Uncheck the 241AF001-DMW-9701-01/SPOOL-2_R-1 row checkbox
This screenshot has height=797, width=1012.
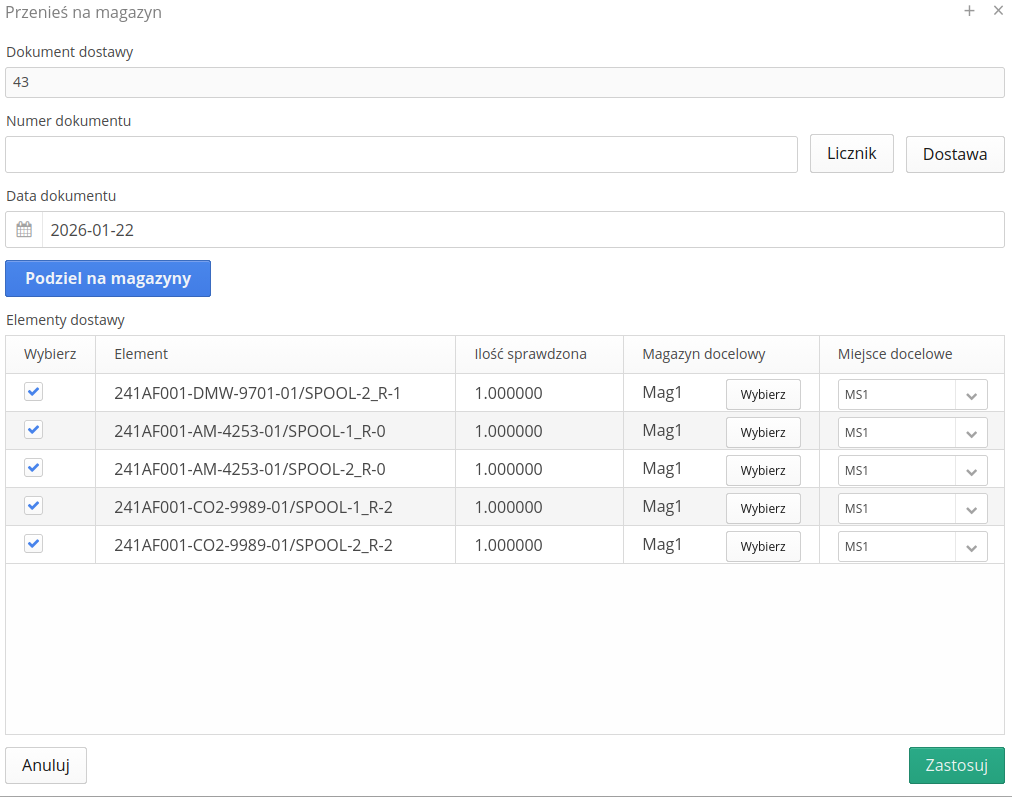tap(34, 392)
